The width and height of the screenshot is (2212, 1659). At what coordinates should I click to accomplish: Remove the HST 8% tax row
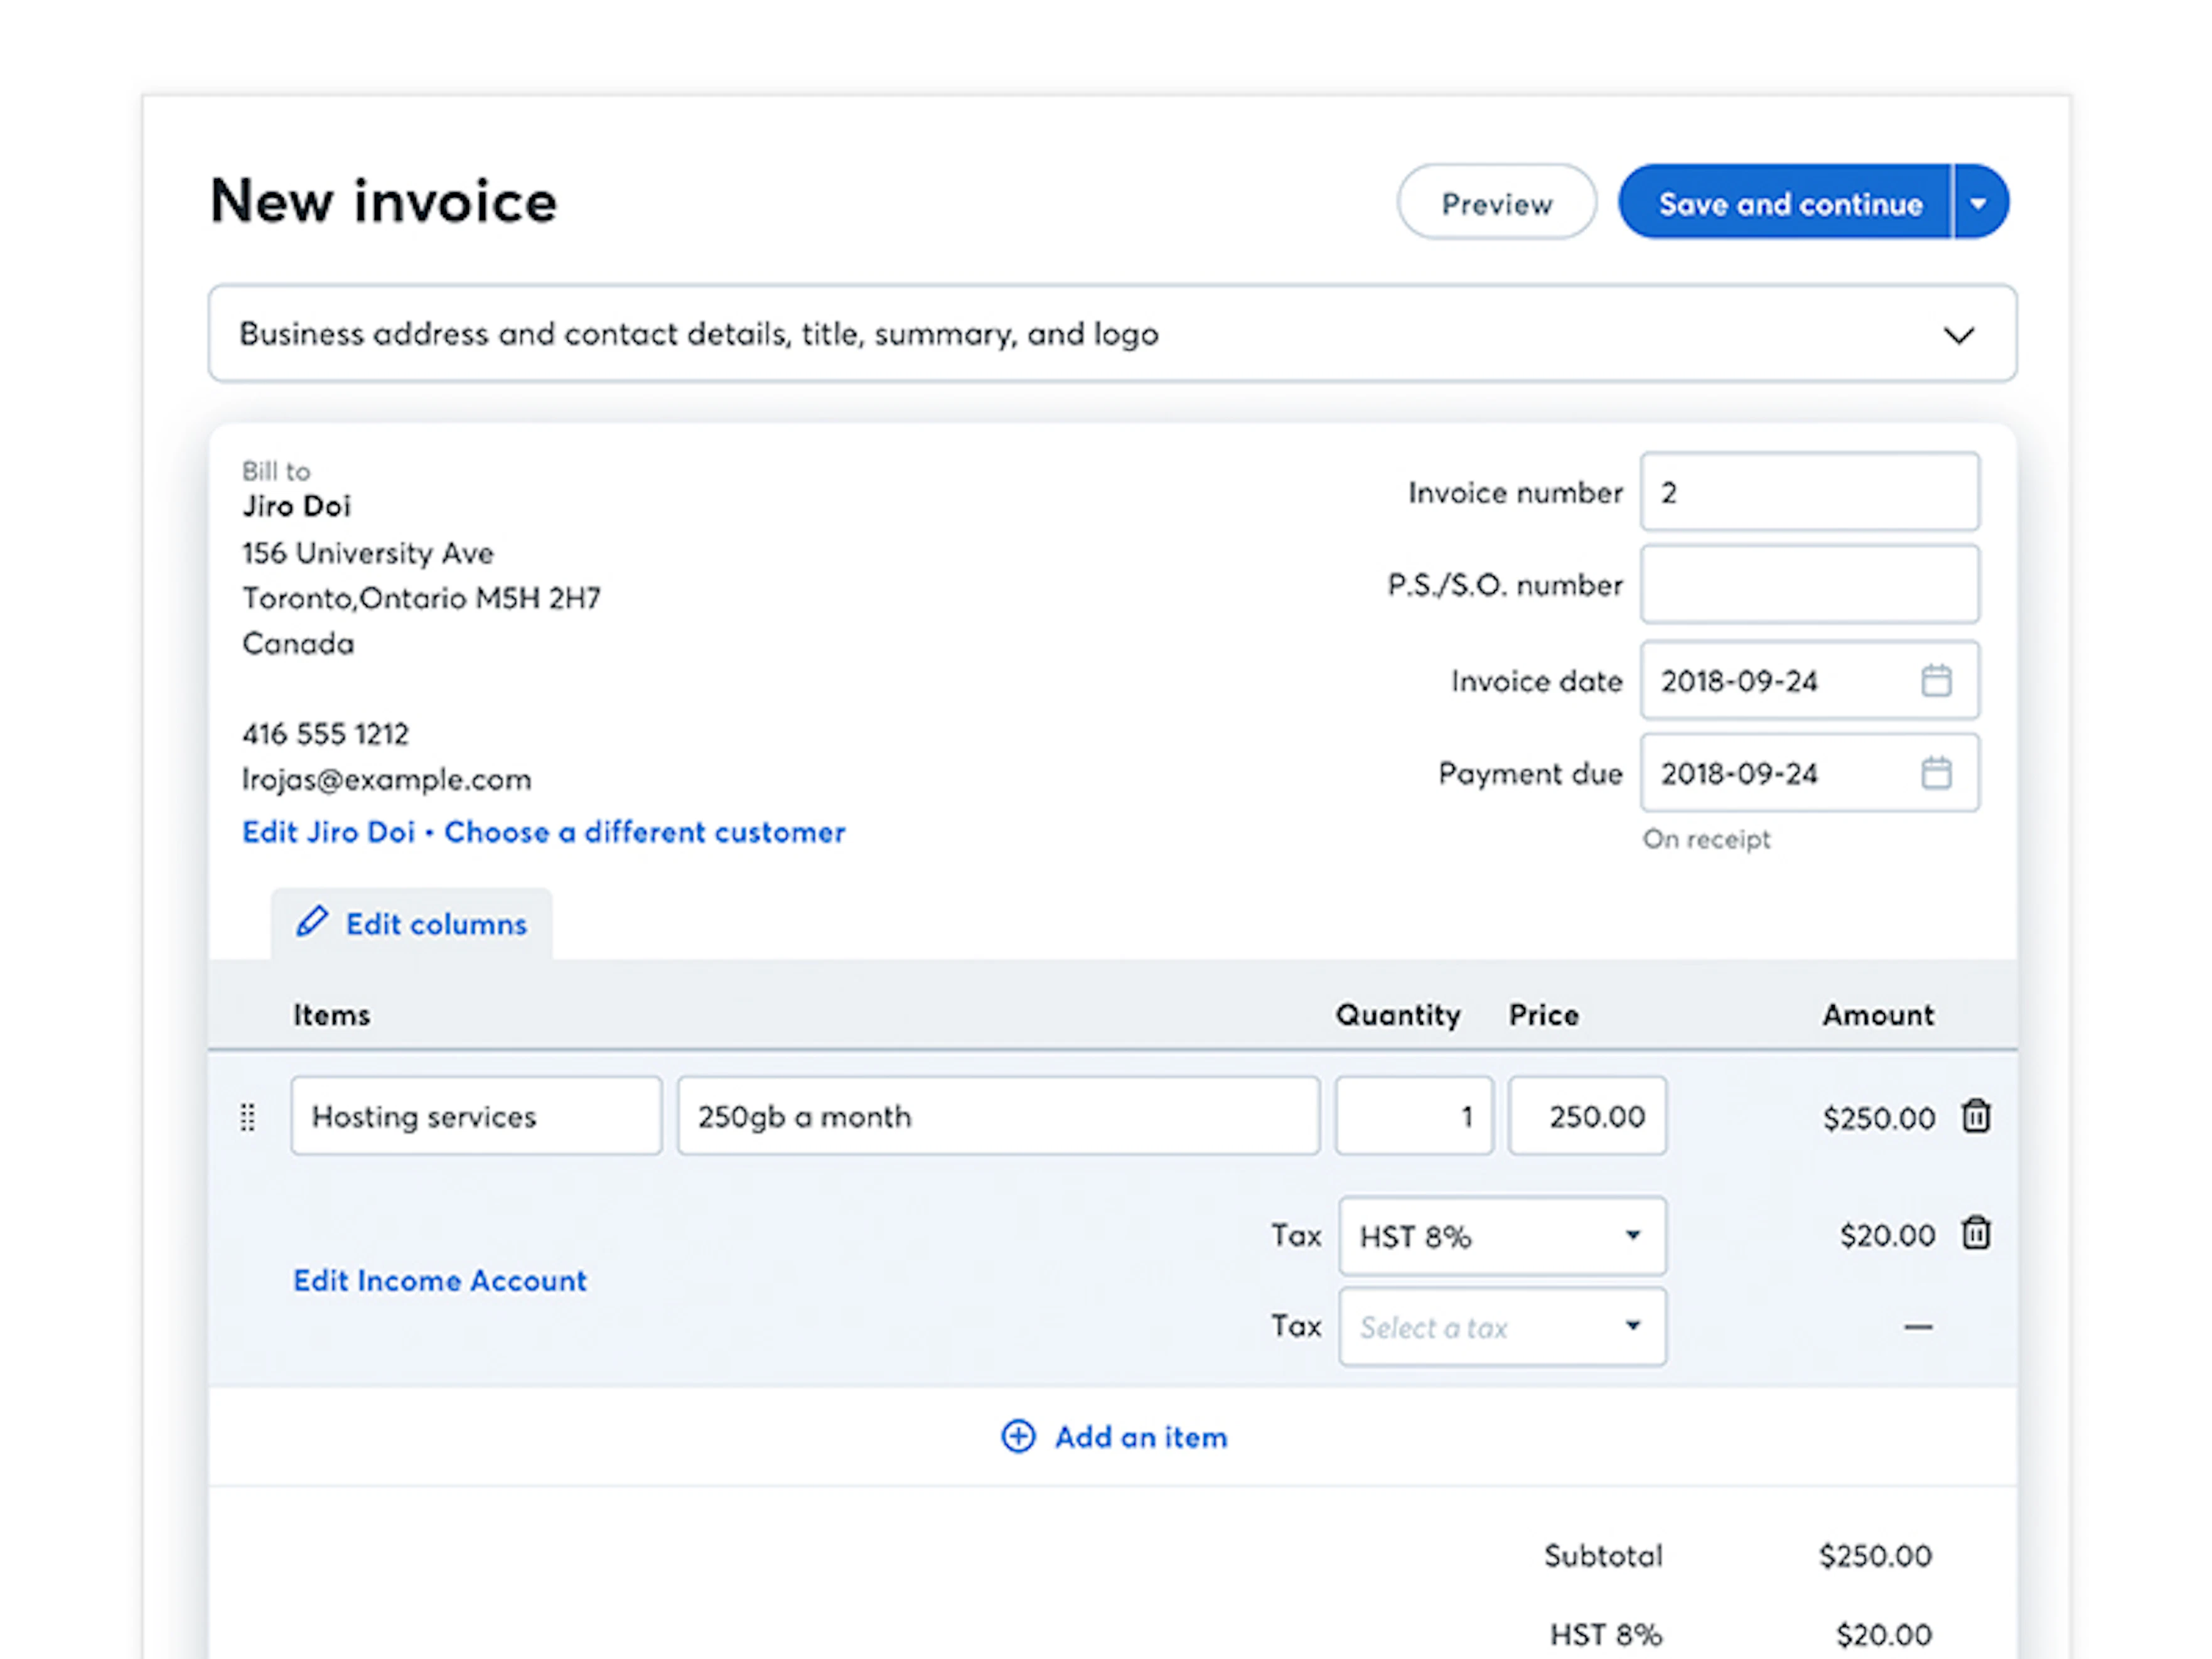click(x=1975, y=1234)
